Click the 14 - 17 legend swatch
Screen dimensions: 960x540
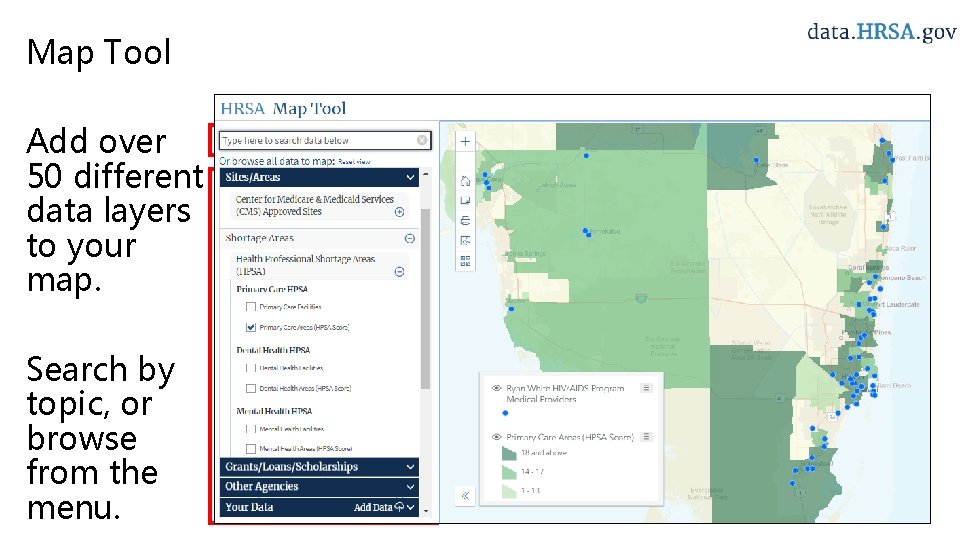[x=509, y=471]
